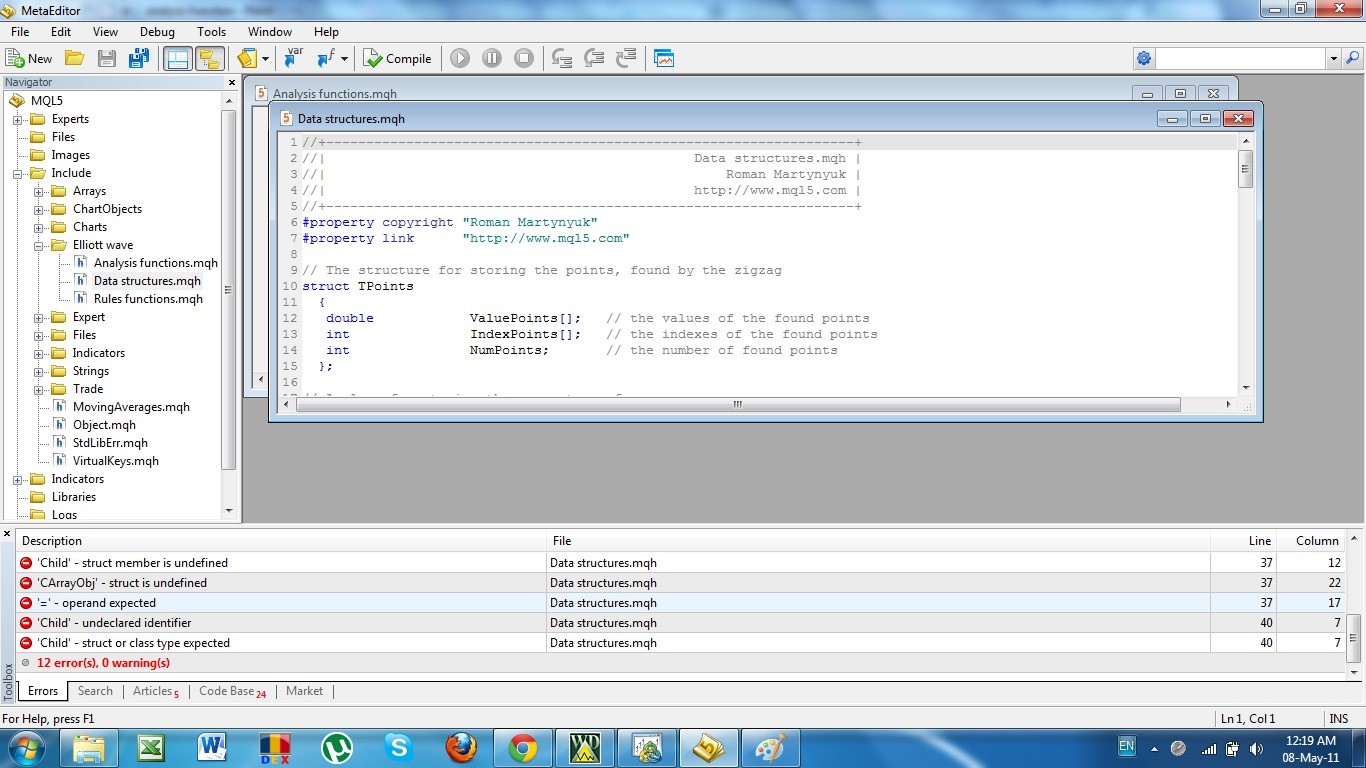The width and height of the screenshot is (1366, 768).
Task: Create a new file with New button
Action: (29, 59)
